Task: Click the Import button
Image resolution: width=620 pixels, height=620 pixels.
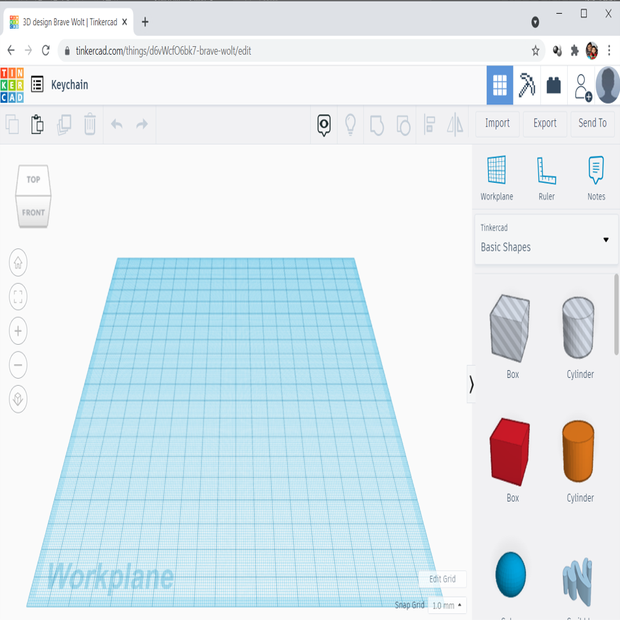Action: coord(497,123)
